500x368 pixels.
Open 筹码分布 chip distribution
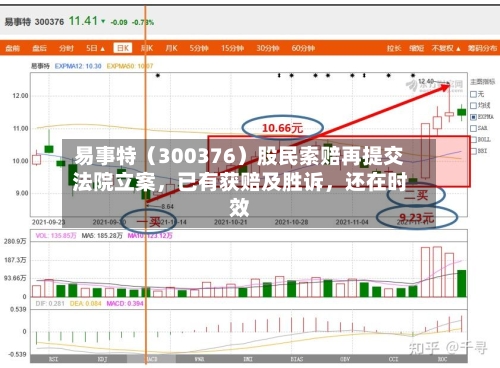pyautogui.click(x=482, y=48)
